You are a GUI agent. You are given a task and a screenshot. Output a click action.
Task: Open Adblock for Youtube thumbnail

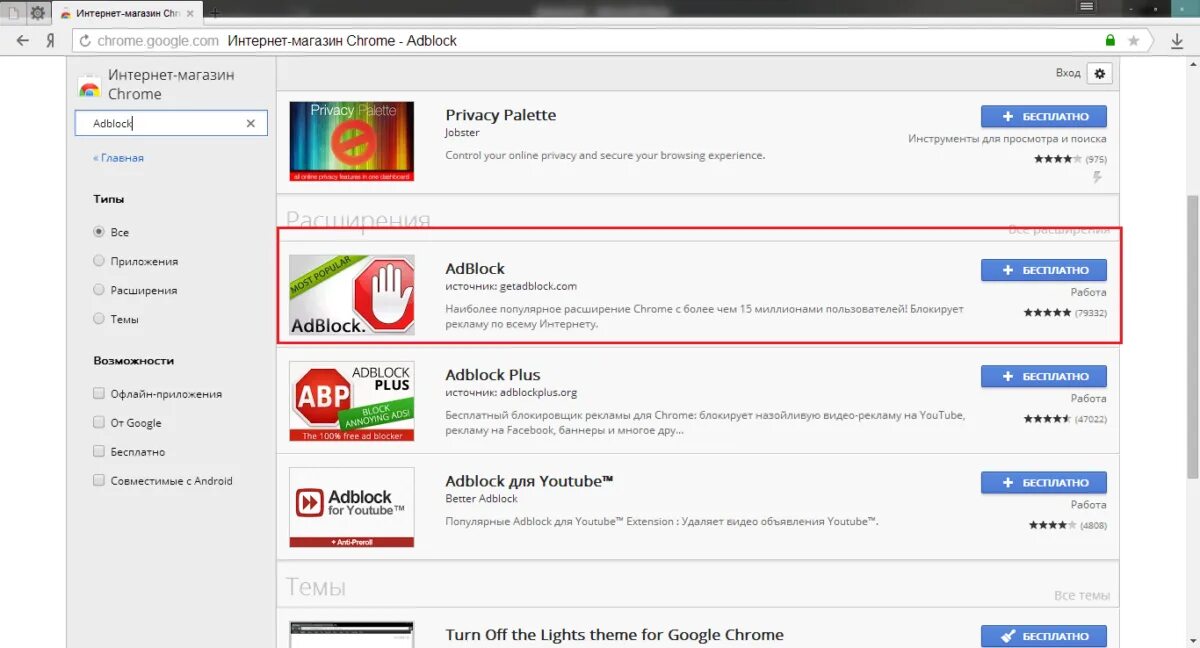[x=351, y=507]
